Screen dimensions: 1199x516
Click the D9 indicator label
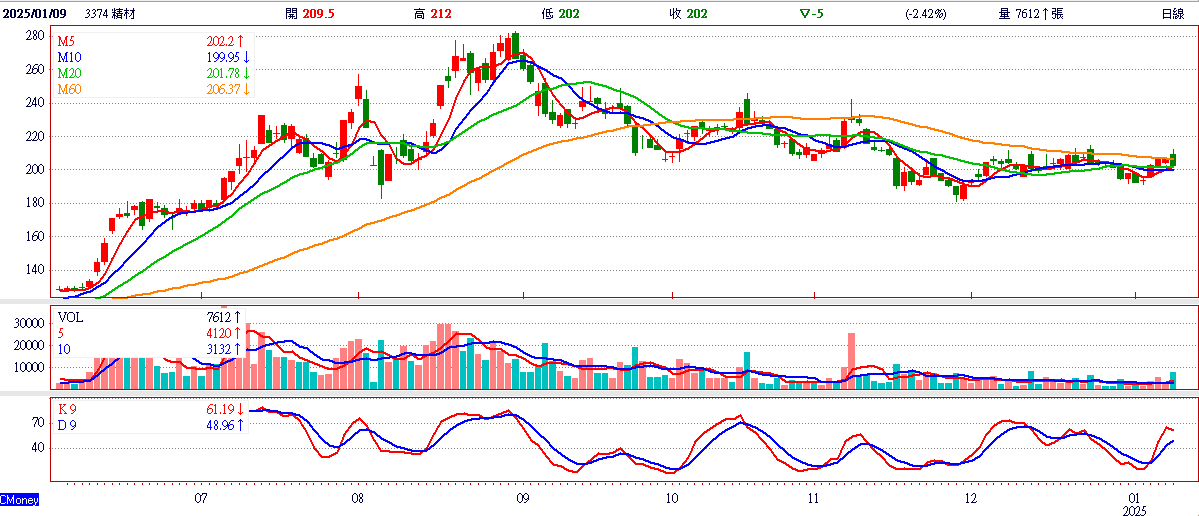point(67,425)
